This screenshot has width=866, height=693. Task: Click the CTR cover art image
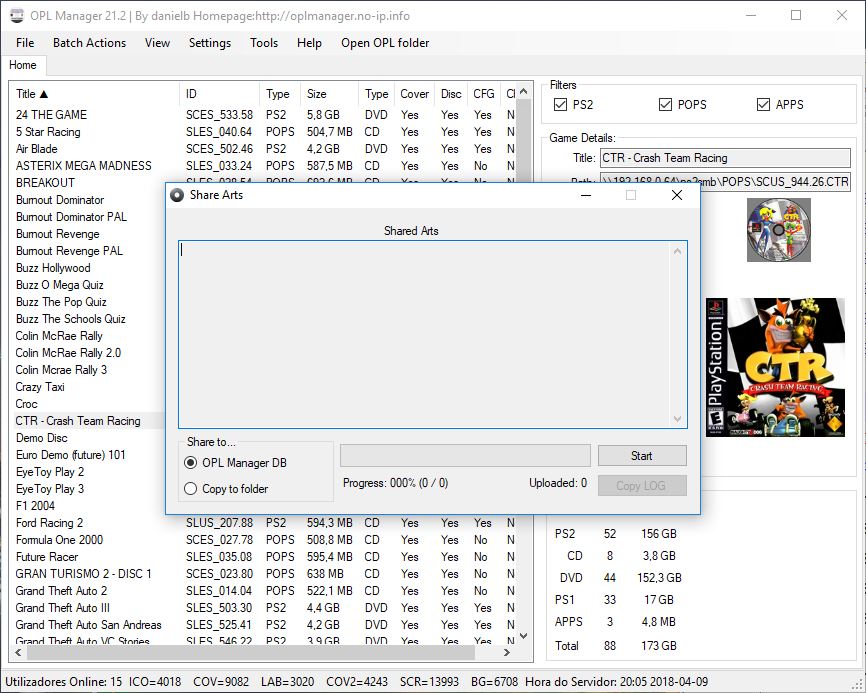pos(775,367)
